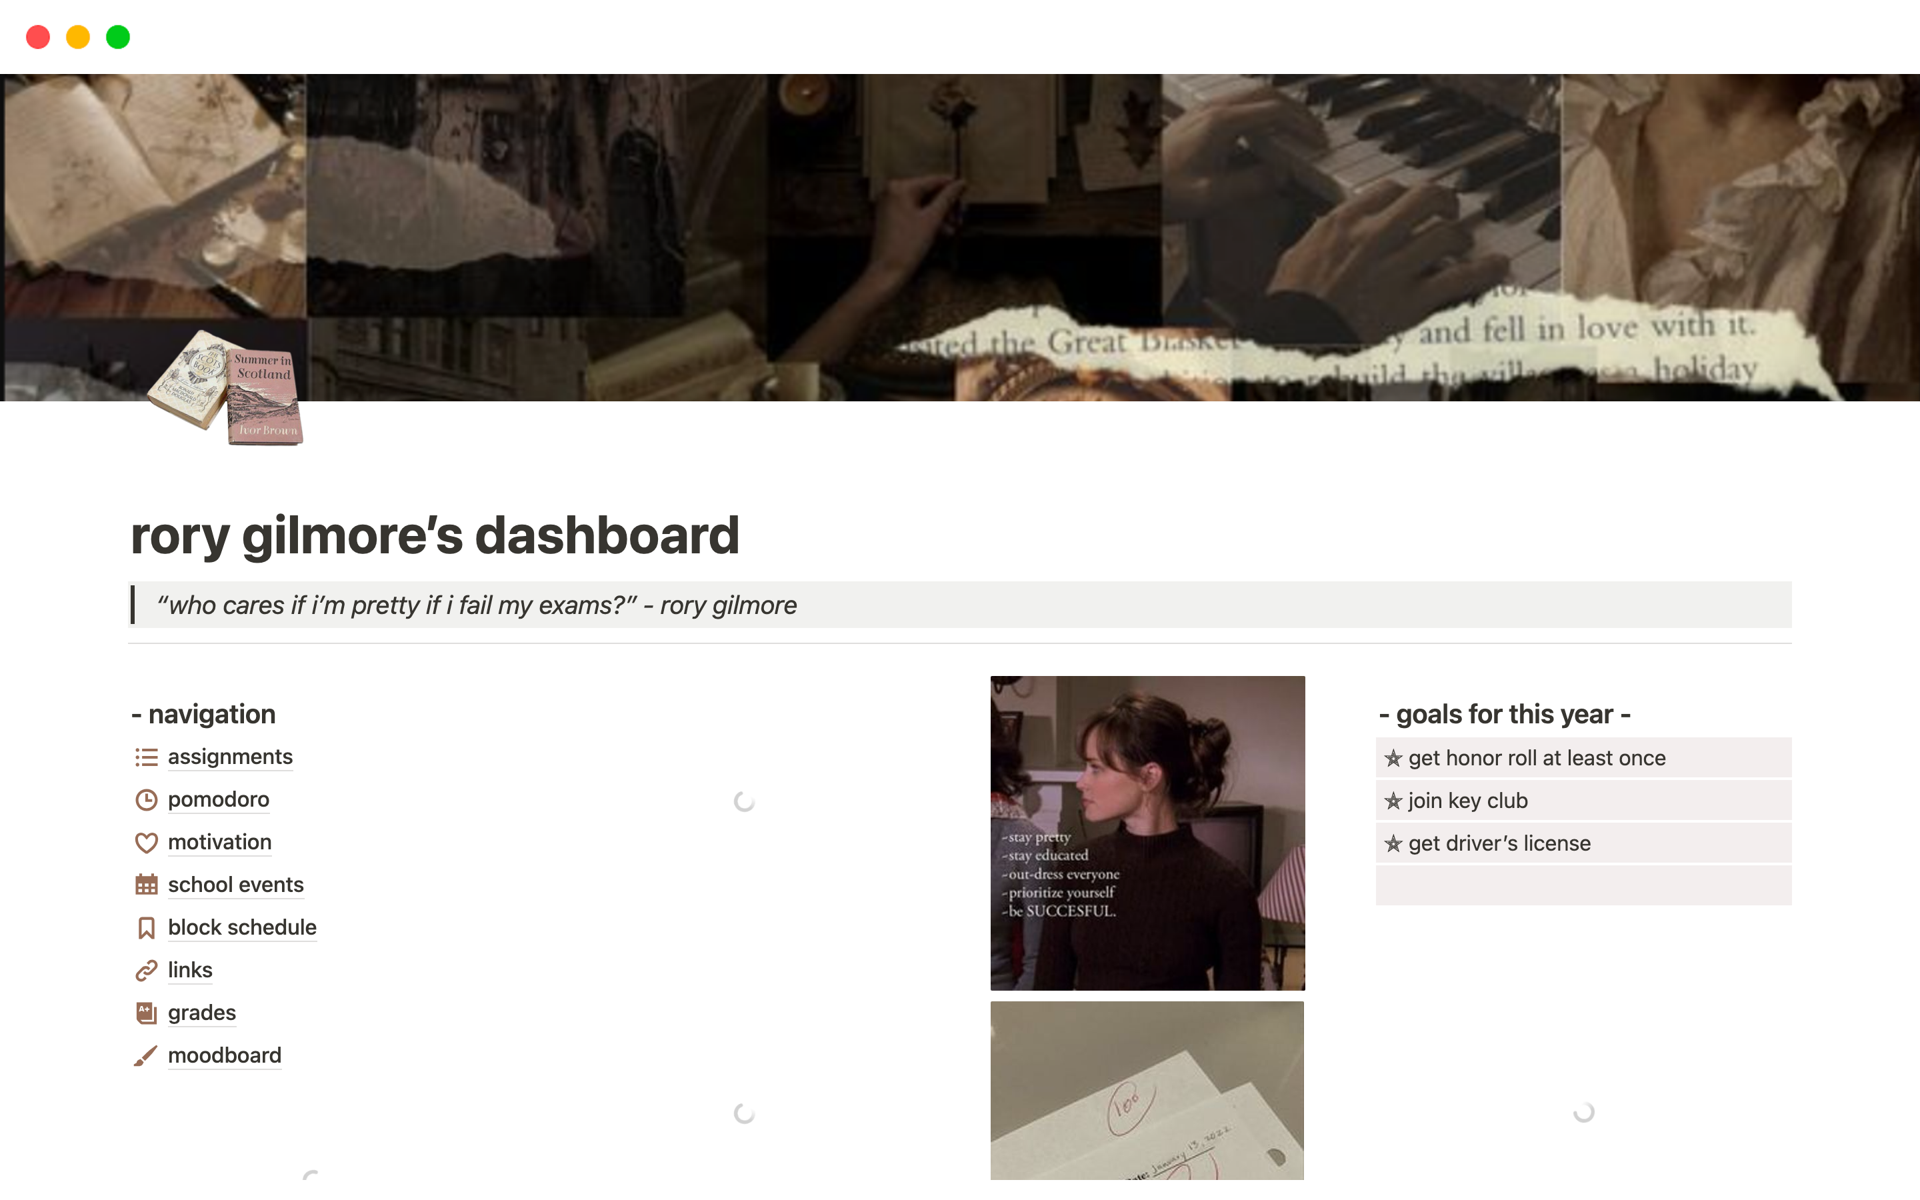
Task: Select the 'get honor roll at least once' goal
Action: coord(1583,758)
